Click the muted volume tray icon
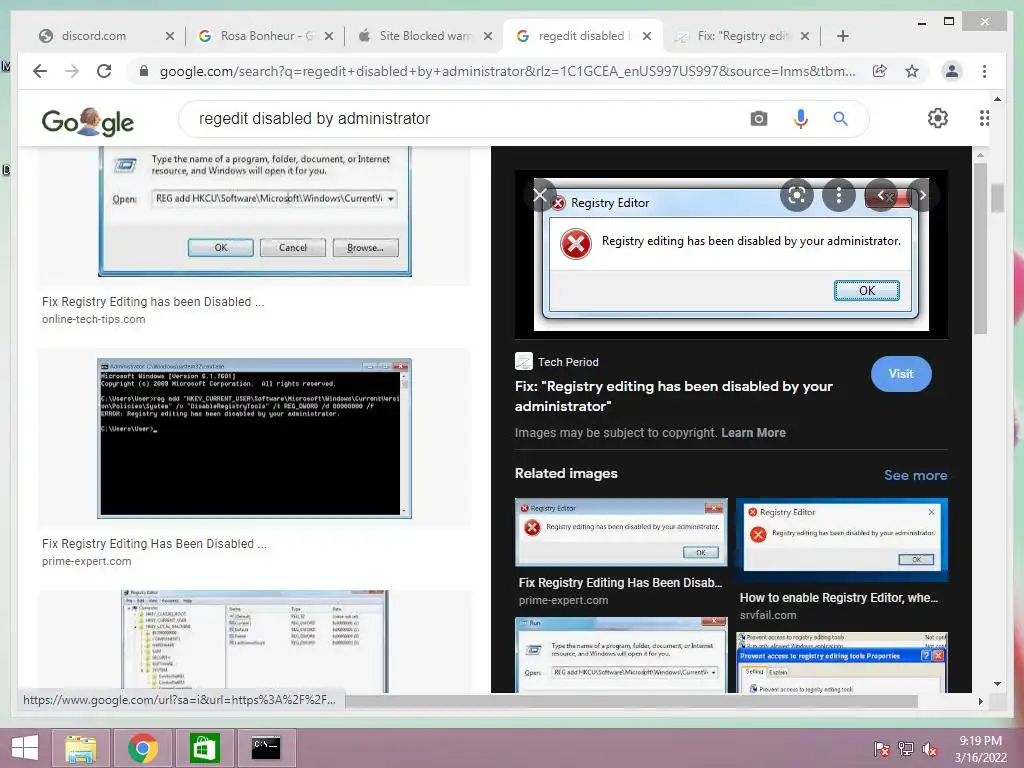The image size is (1024, 768). pos(930,749)
